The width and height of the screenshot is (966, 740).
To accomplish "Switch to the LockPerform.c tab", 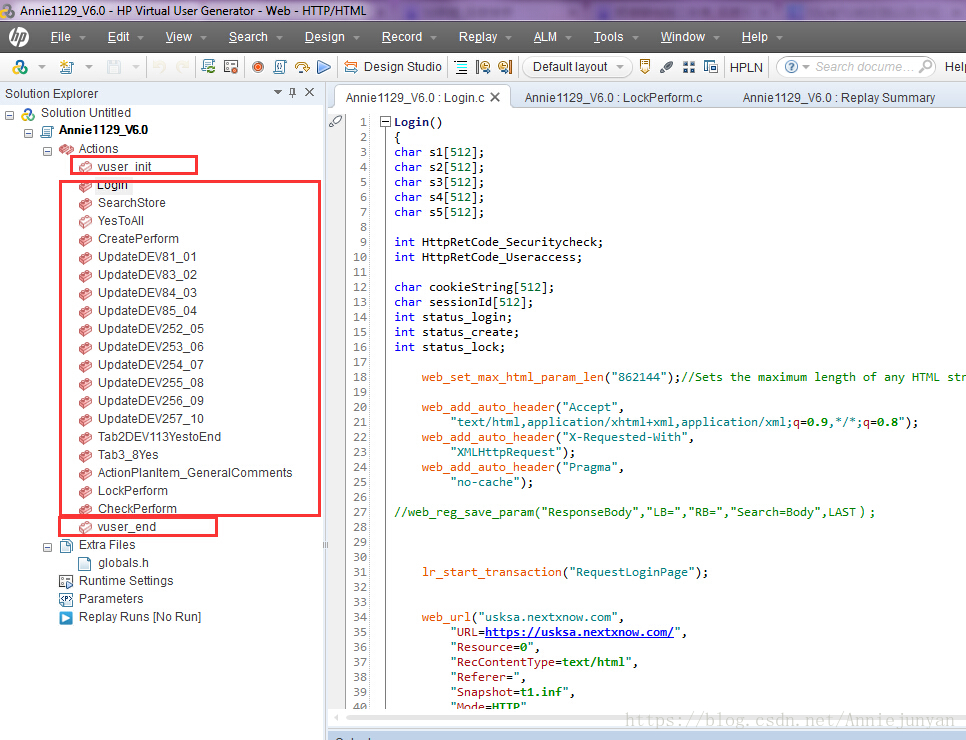I will pos(613,97).
